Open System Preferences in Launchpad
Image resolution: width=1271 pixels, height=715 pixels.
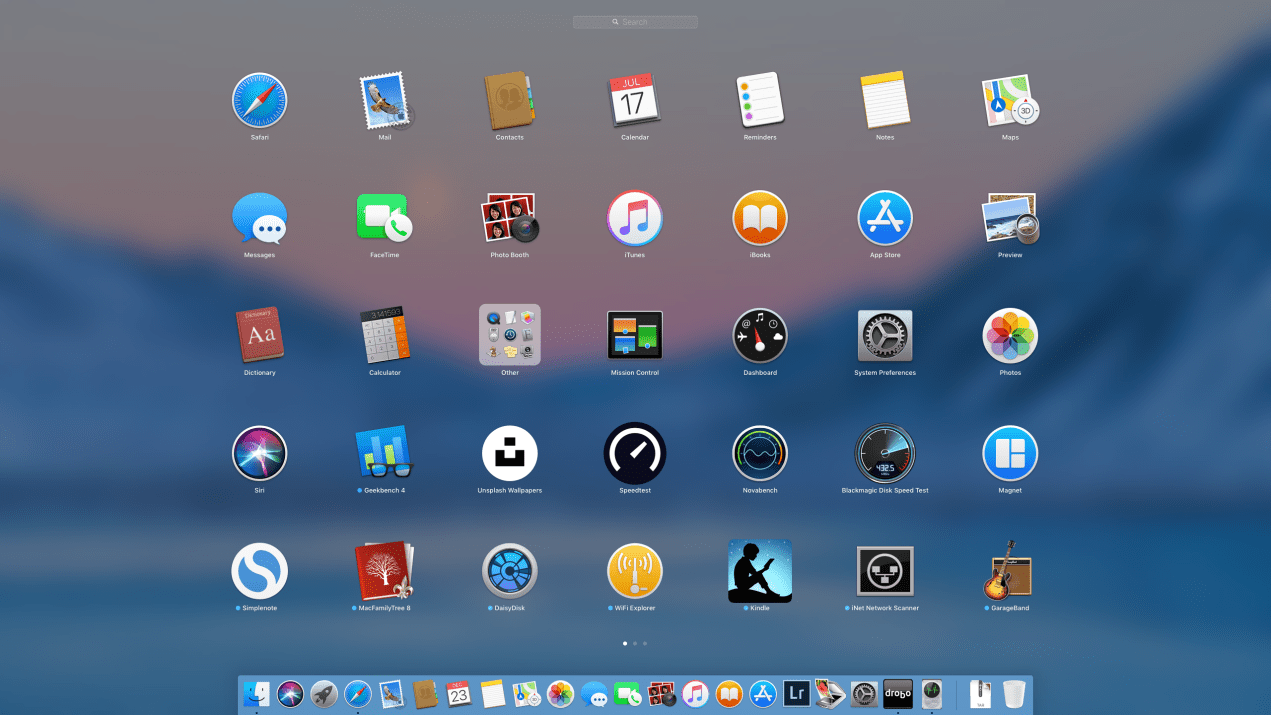click(885, 336)
